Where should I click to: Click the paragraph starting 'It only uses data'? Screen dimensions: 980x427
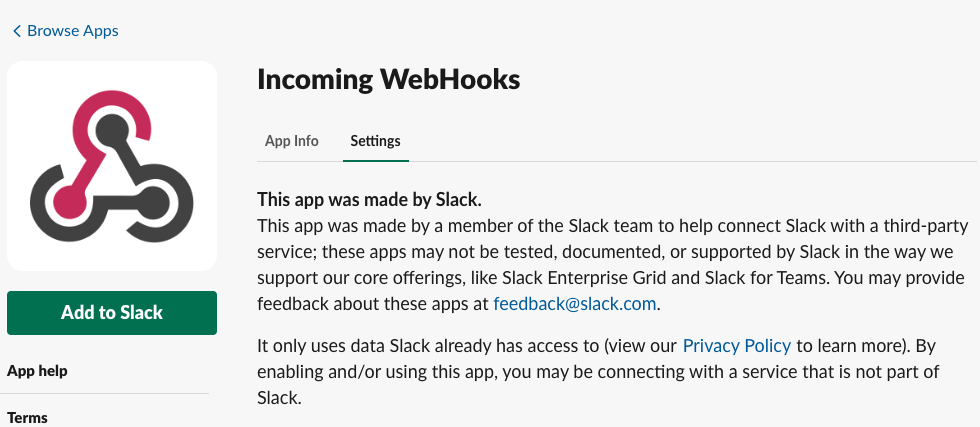point(600,372)
